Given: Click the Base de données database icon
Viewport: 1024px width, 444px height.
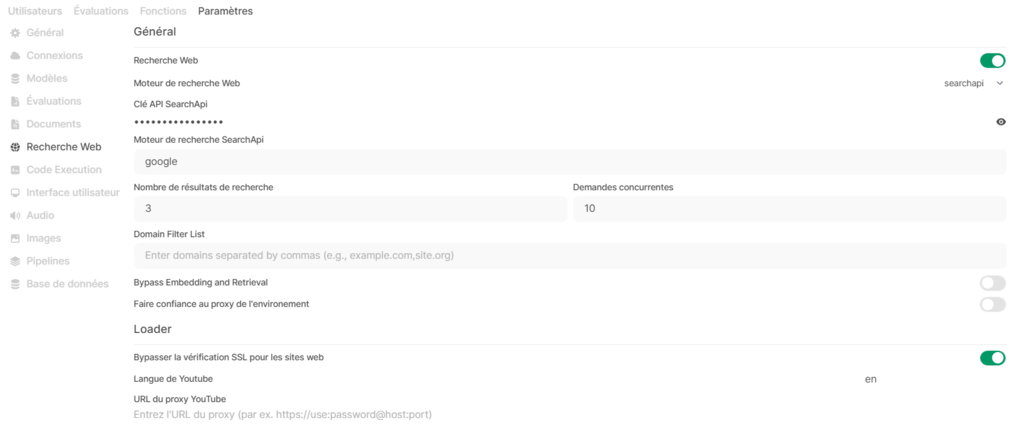Looking at the screenshot, I should pyautogui.click(x=16, y=284).
